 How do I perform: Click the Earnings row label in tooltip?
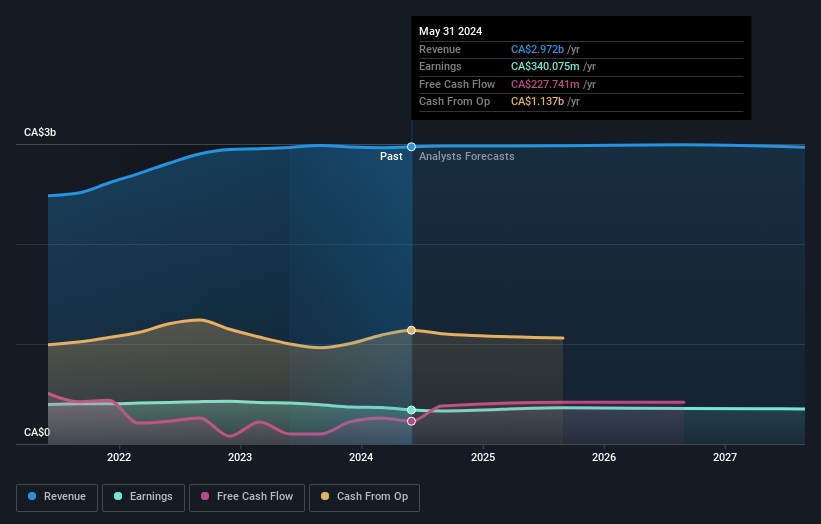click(x=440, y=66)
